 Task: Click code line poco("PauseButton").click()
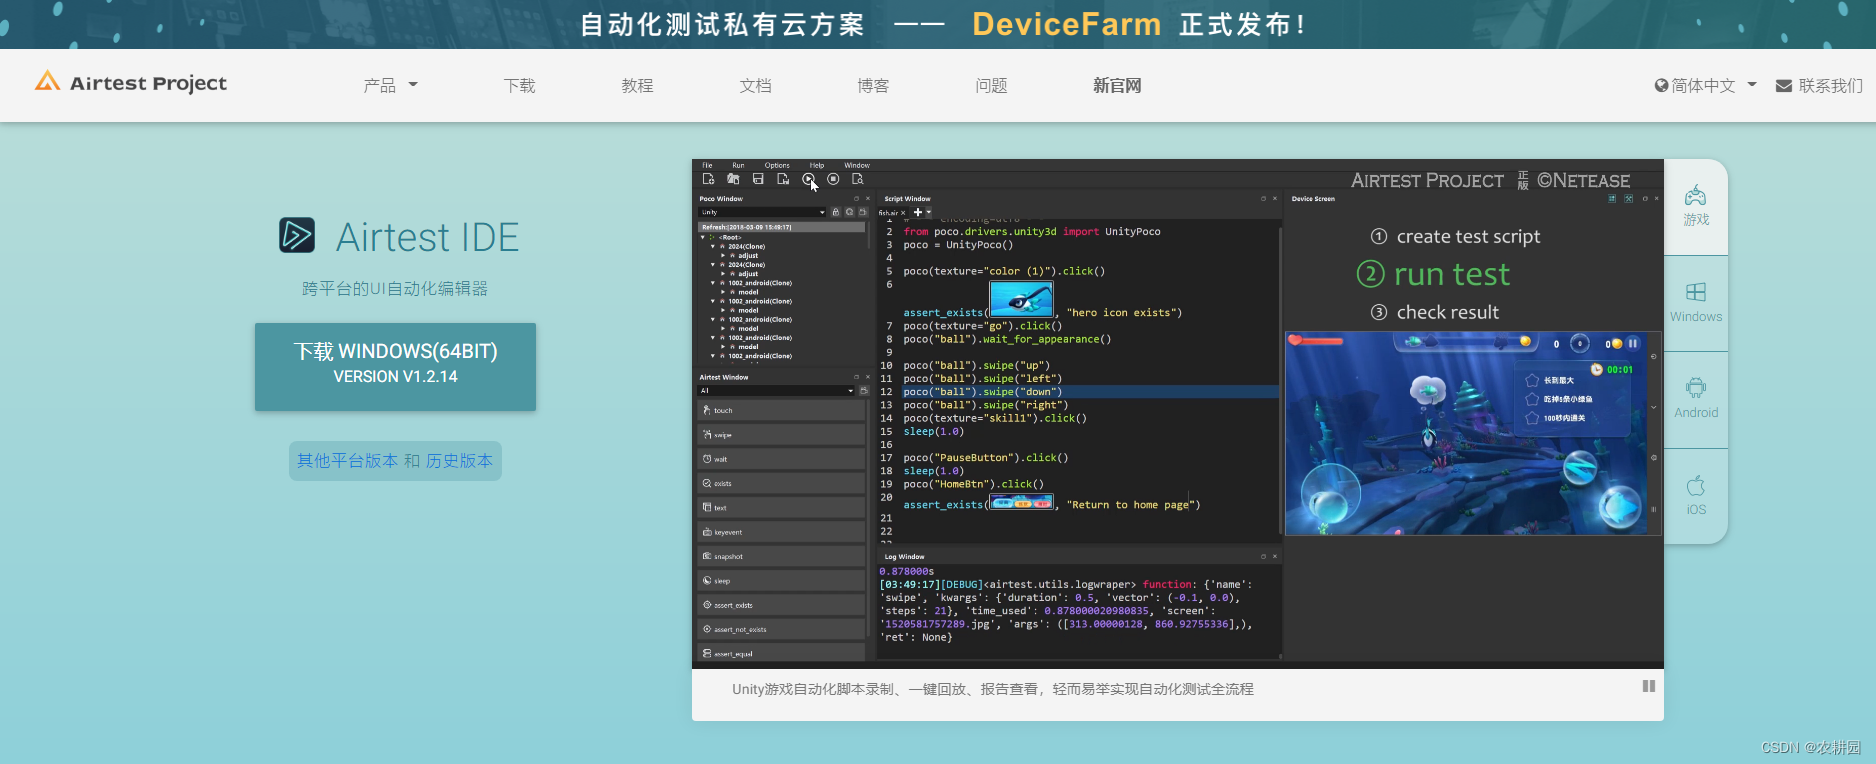[x=986, y=458]
